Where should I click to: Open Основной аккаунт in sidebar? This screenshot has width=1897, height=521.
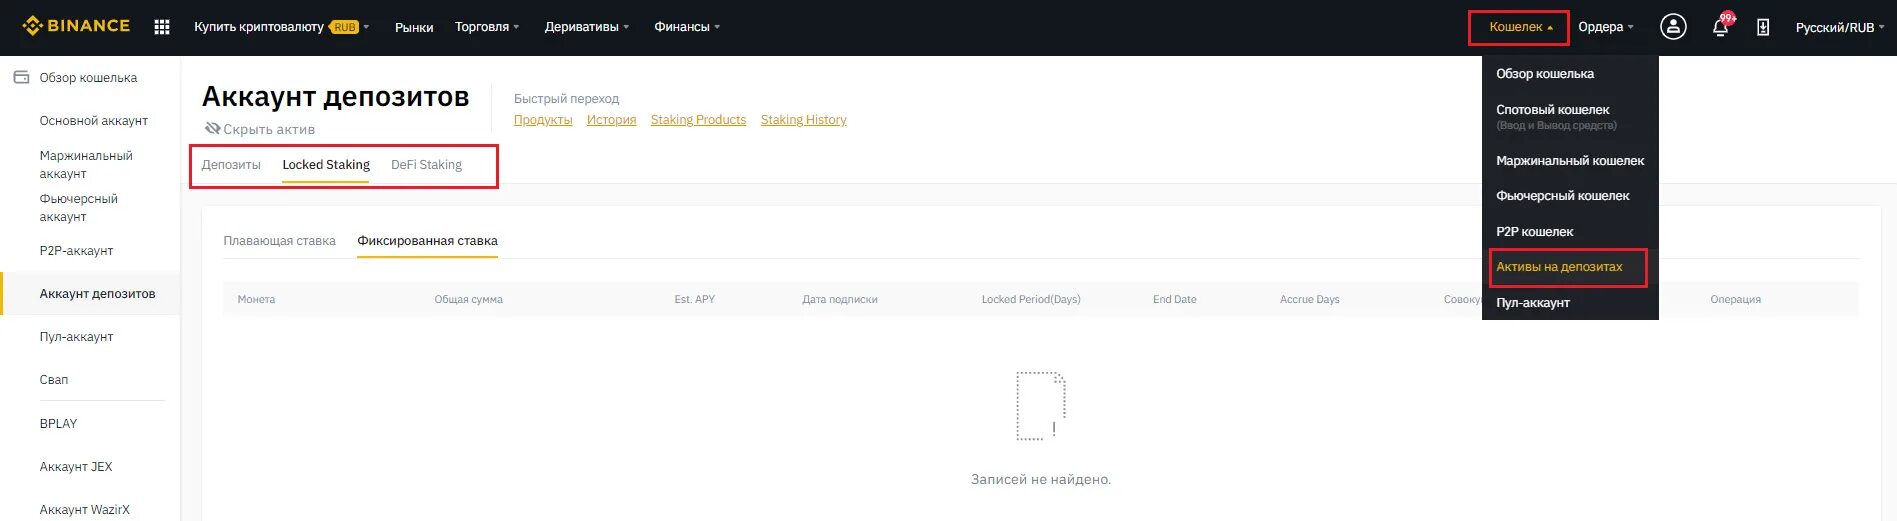(93, 120)
